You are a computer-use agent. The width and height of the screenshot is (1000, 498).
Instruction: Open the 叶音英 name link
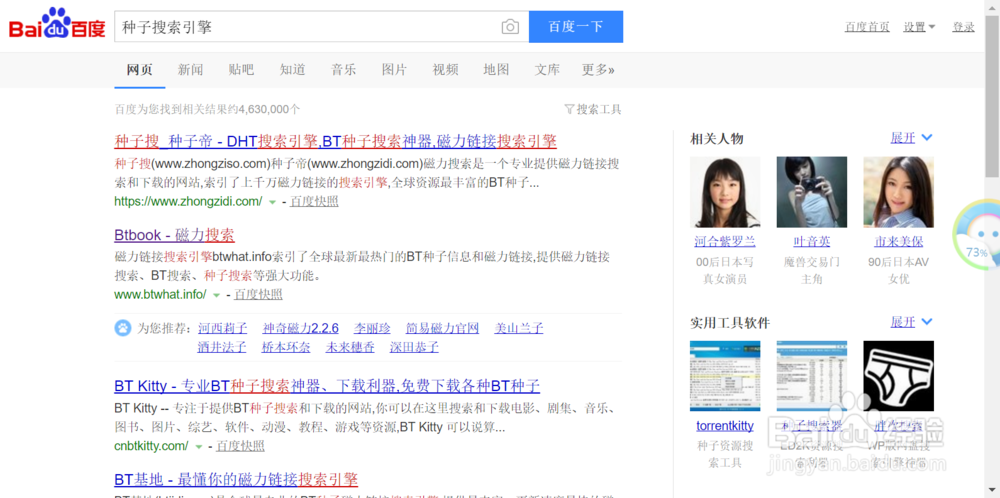[812, 242]
